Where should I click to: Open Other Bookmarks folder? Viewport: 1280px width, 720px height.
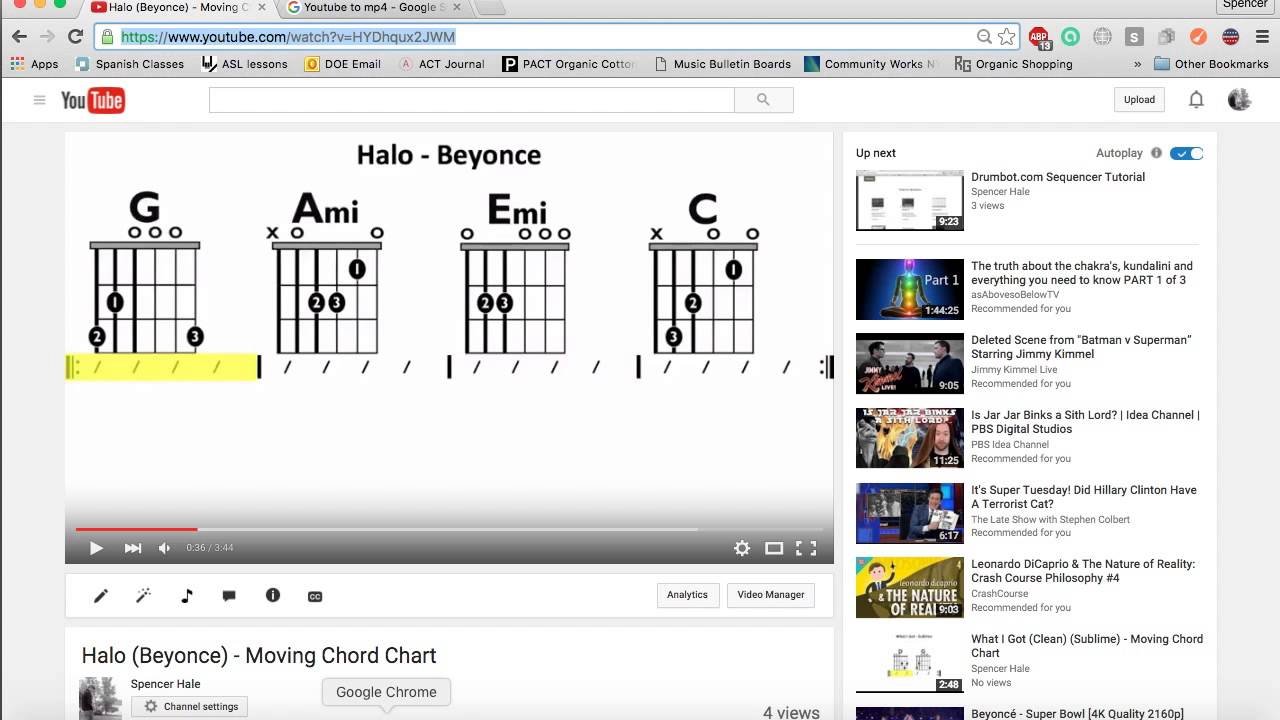point(1211,64)
